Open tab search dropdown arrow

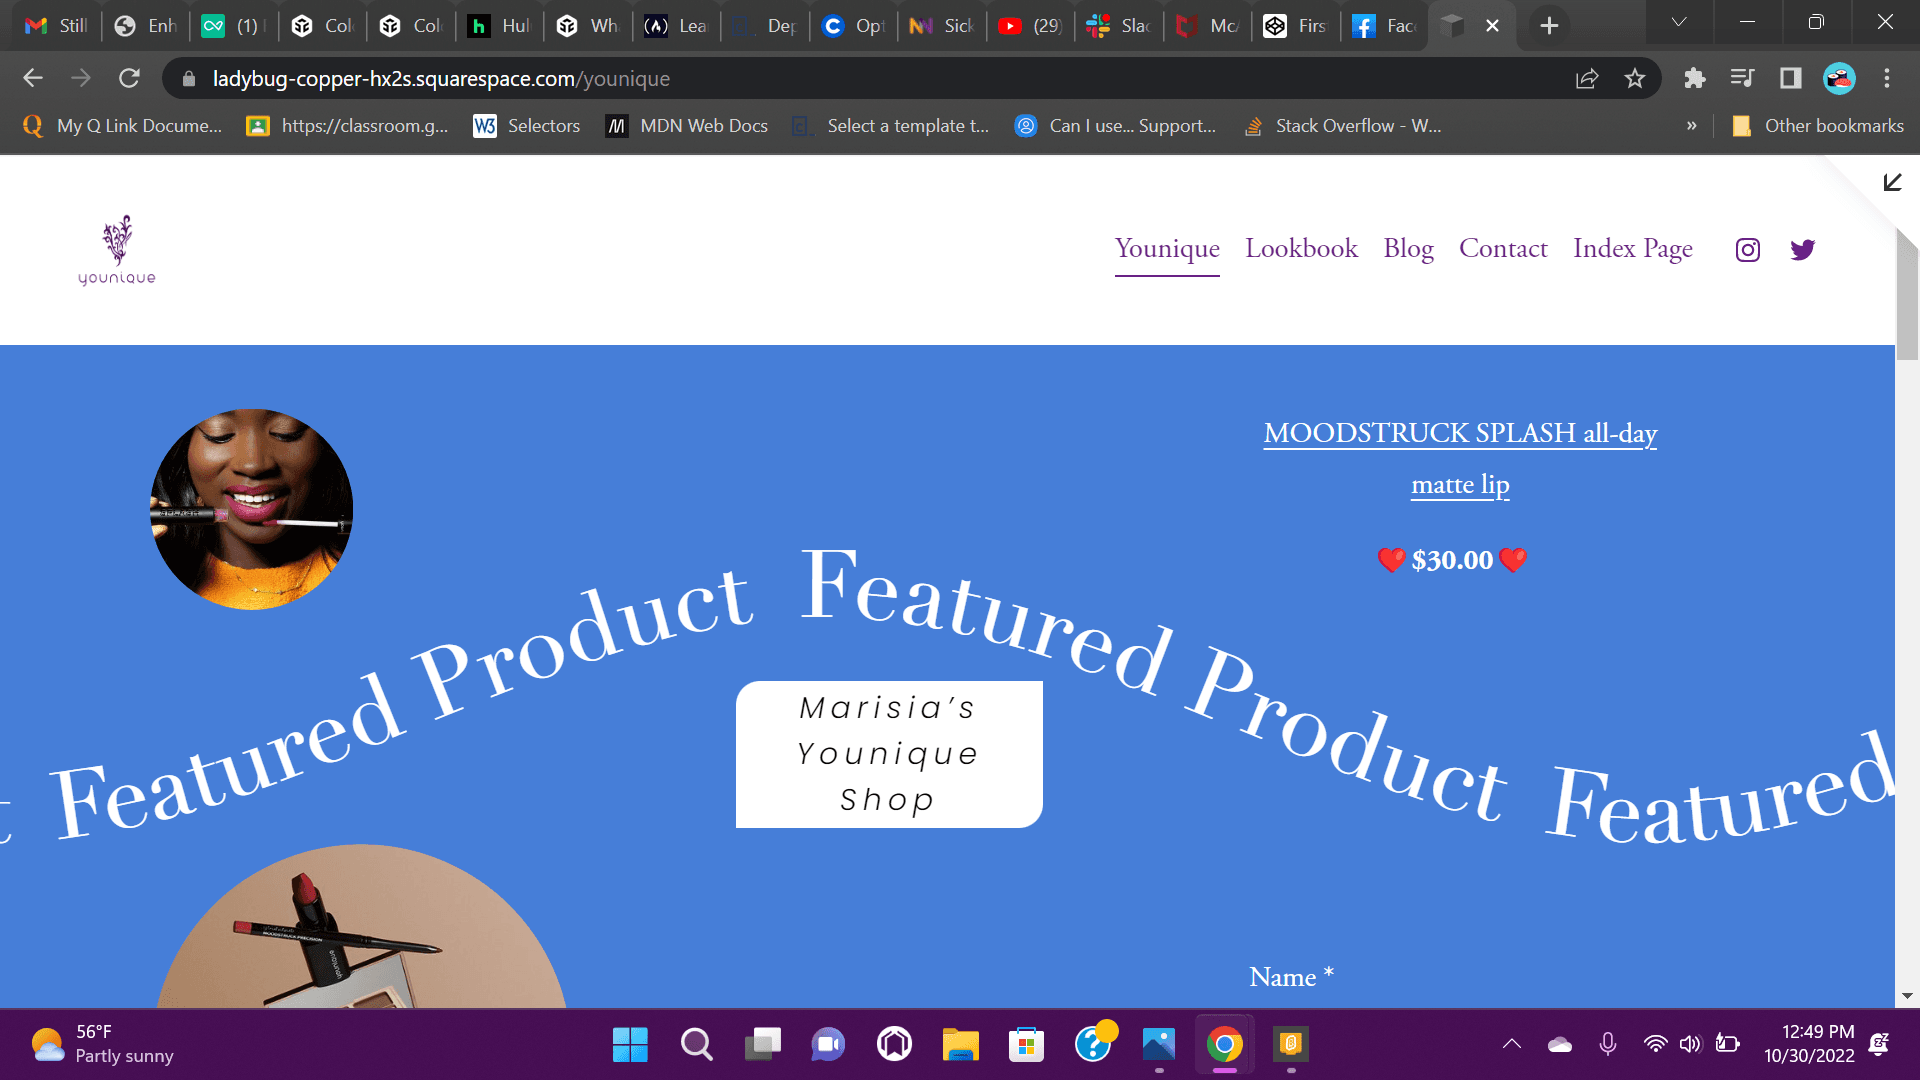(1679, 23)
